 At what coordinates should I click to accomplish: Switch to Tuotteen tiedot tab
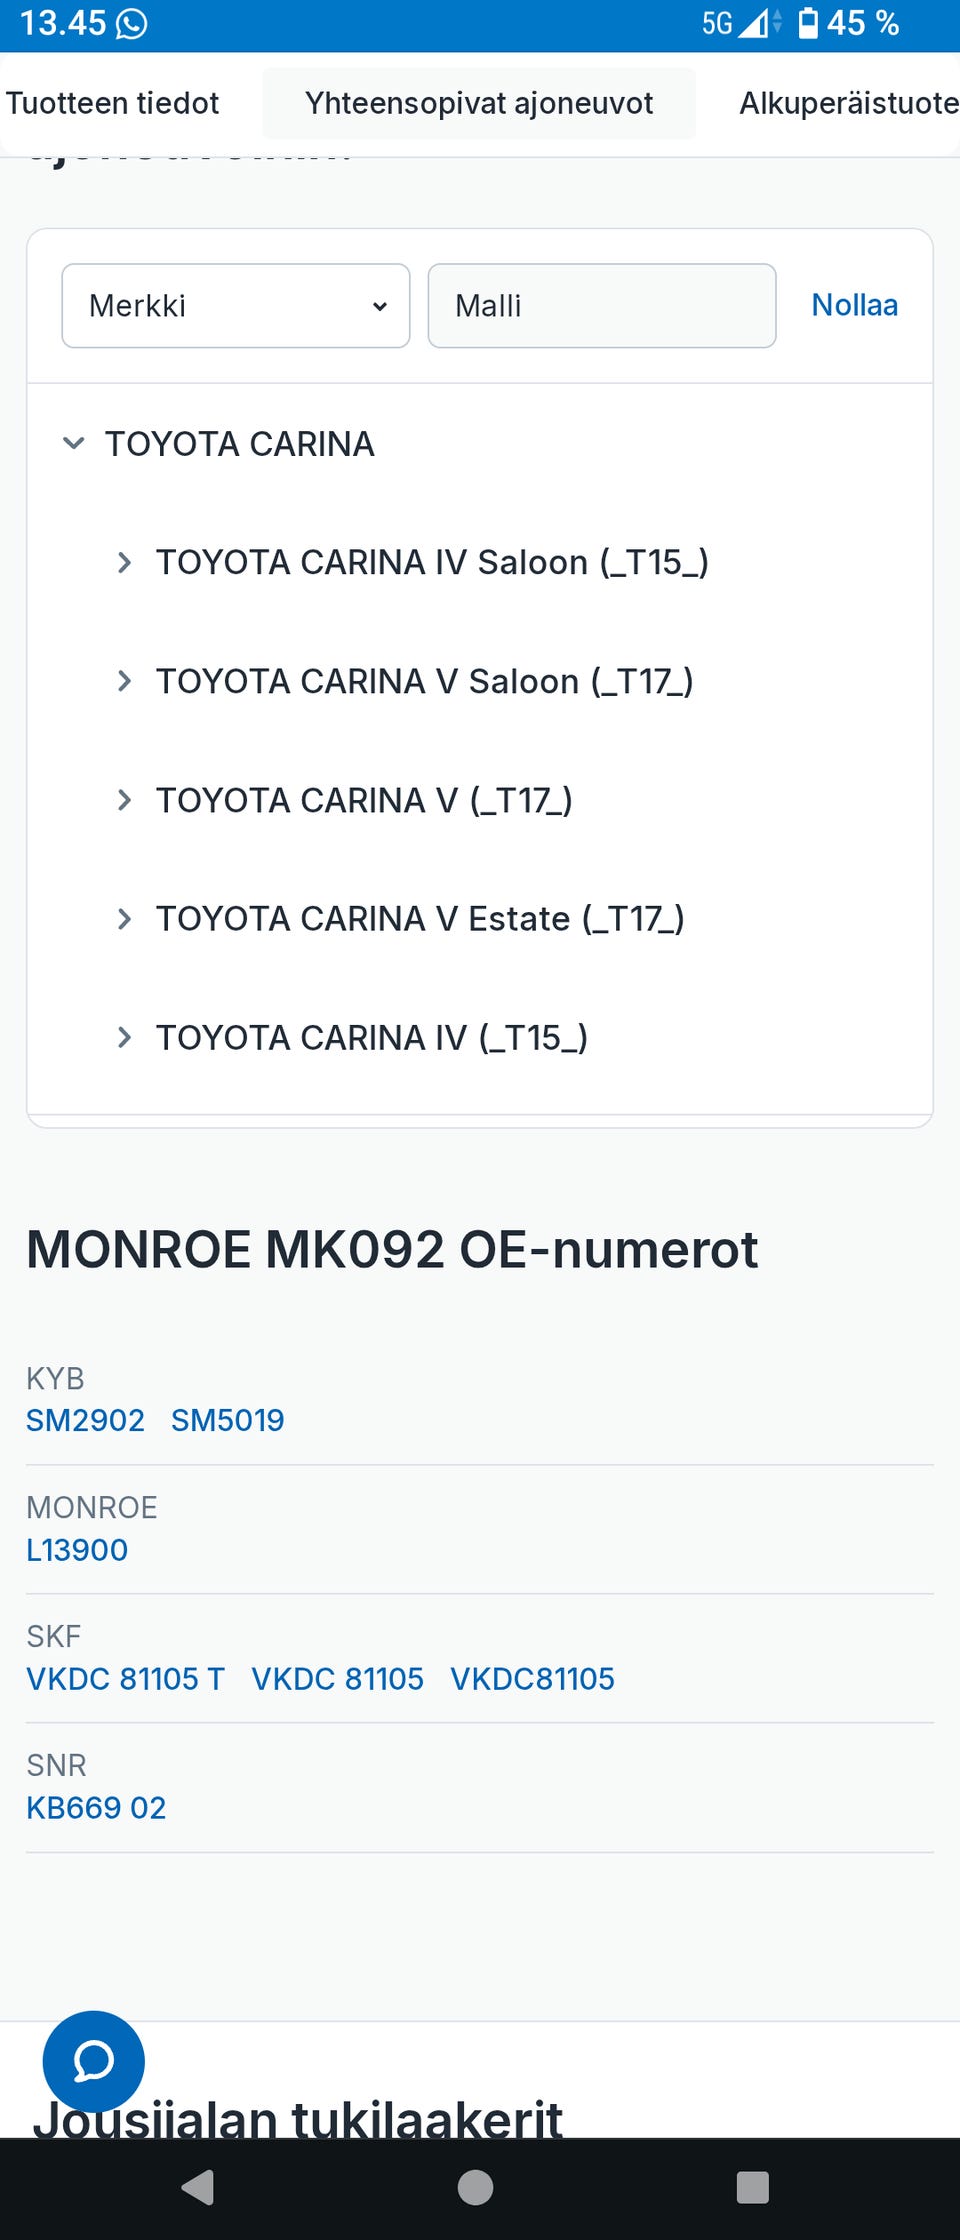coord(113,103)
